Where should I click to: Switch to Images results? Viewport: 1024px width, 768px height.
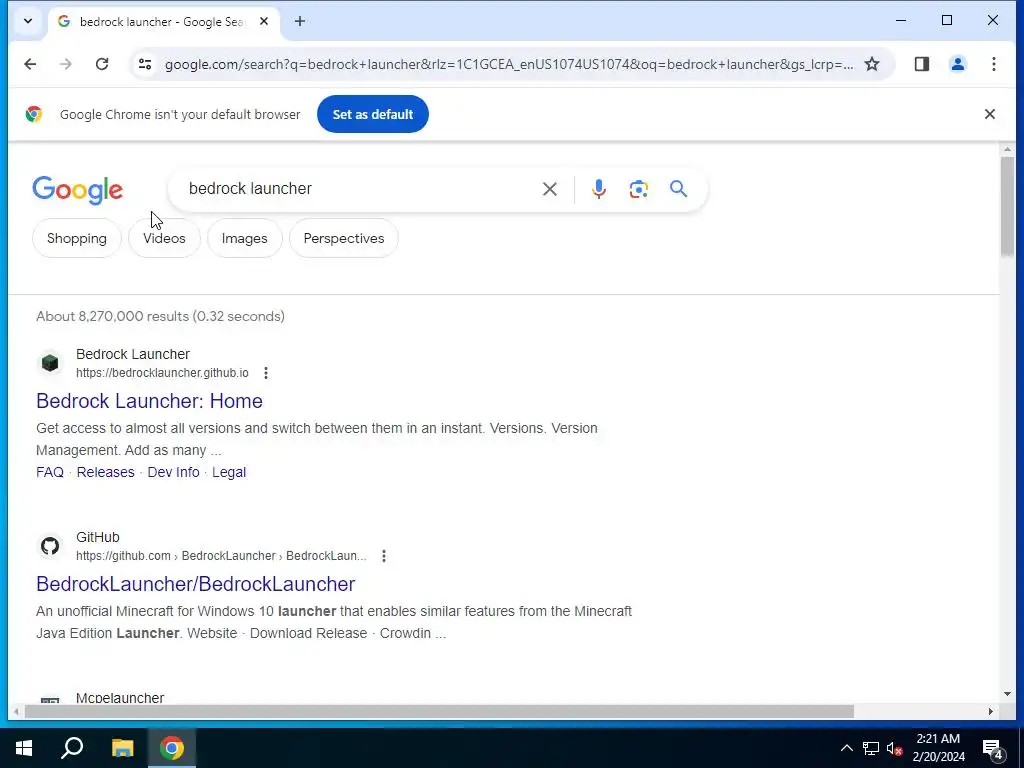244,238
